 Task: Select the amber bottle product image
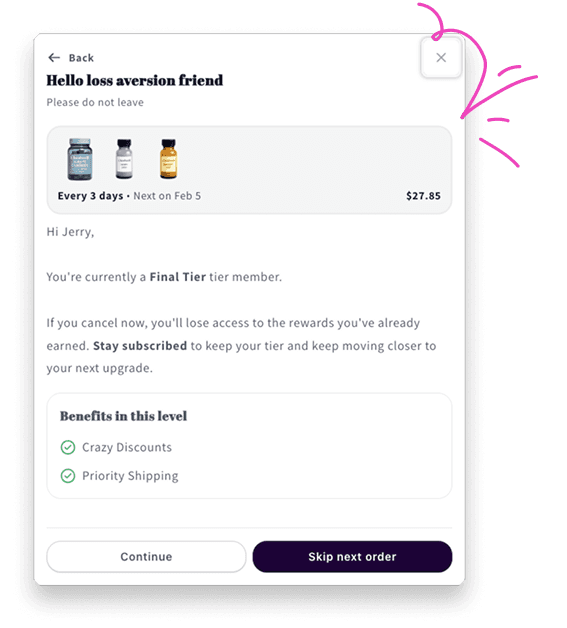(169, 159)
